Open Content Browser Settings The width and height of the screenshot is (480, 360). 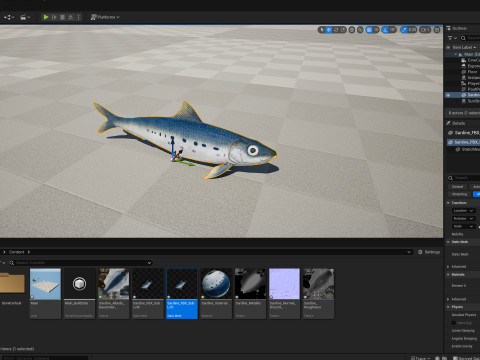[429, 252]
